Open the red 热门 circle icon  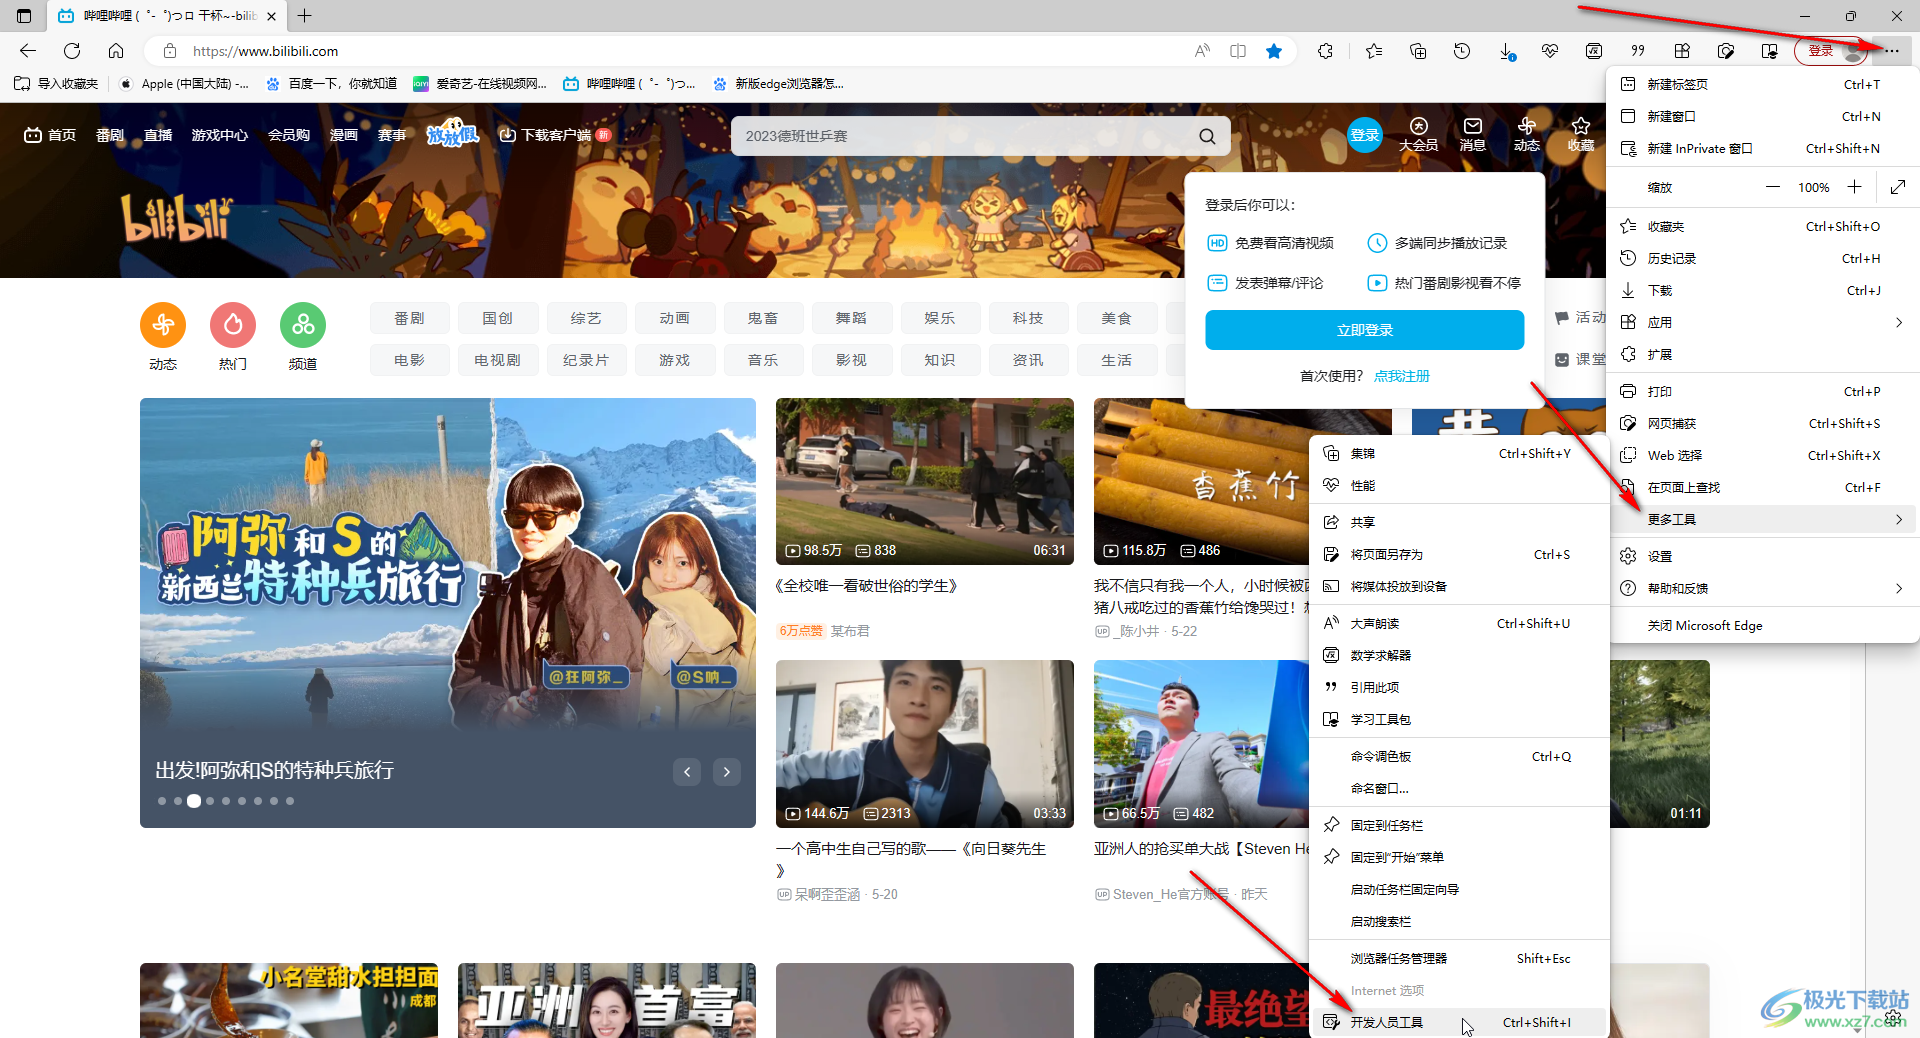pyautogui.click(x=233, y=325)
